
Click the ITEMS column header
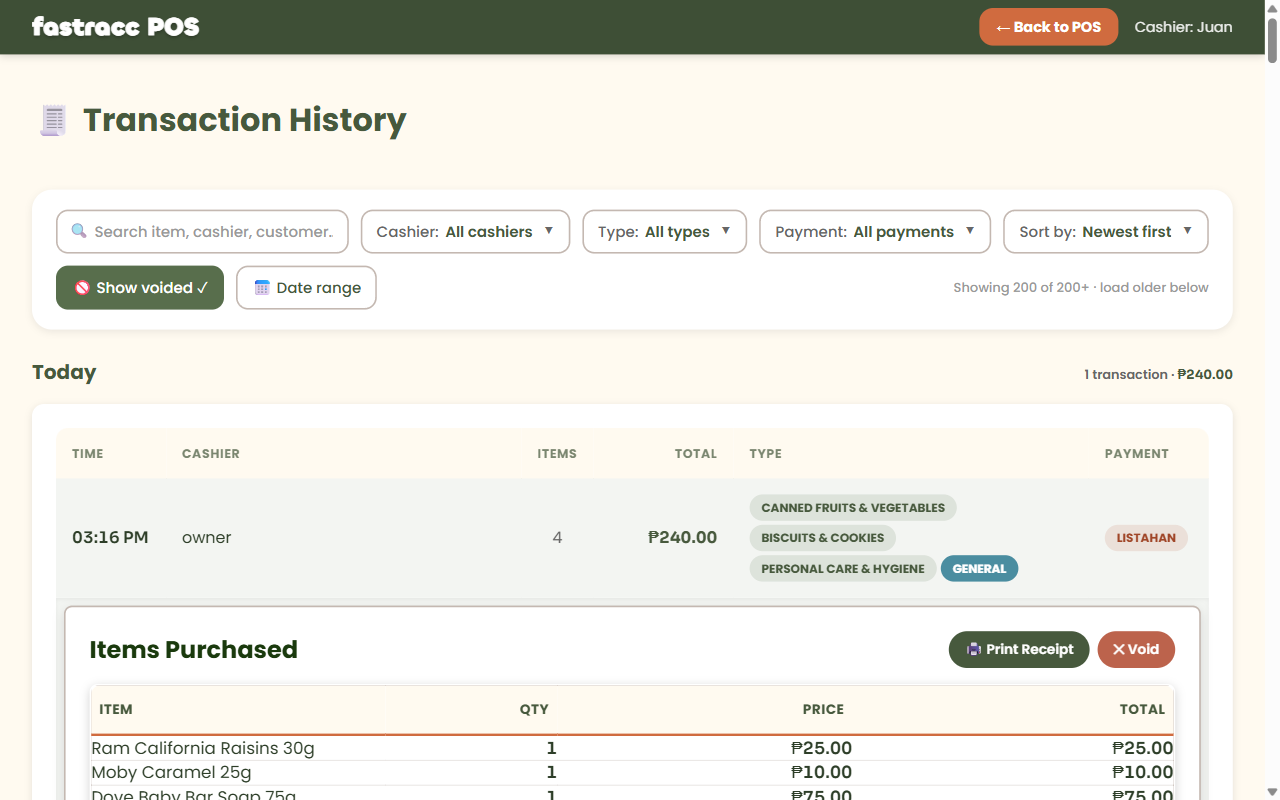click(557, 454)
